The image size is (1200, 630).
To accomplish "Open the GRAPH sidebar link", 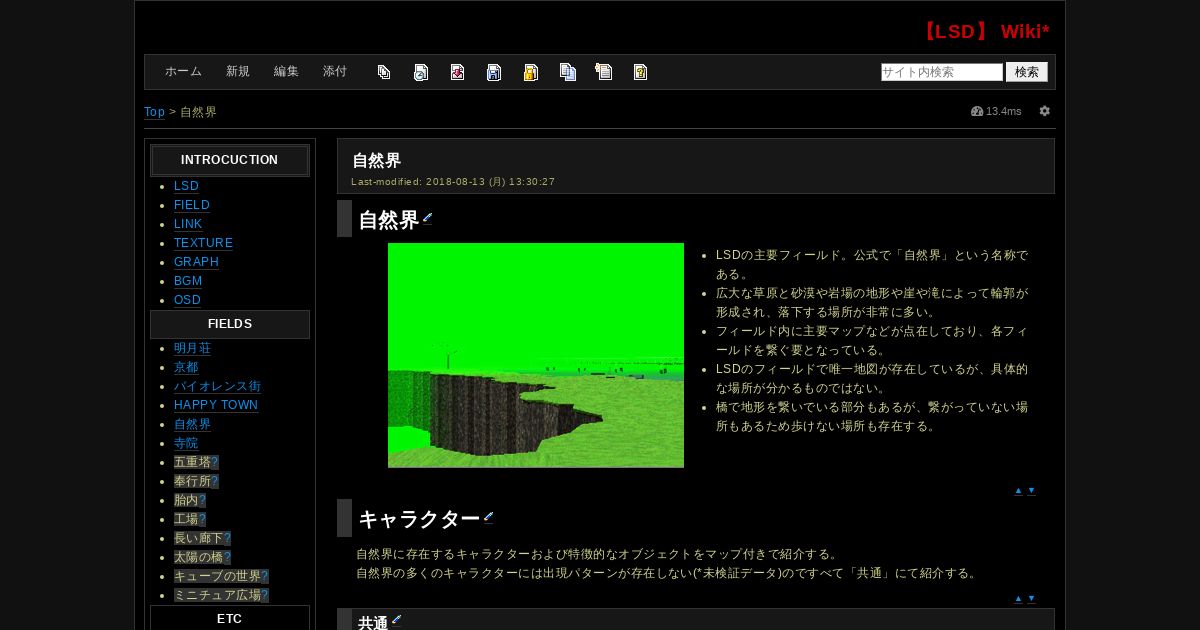I will (x=196, y=262).
